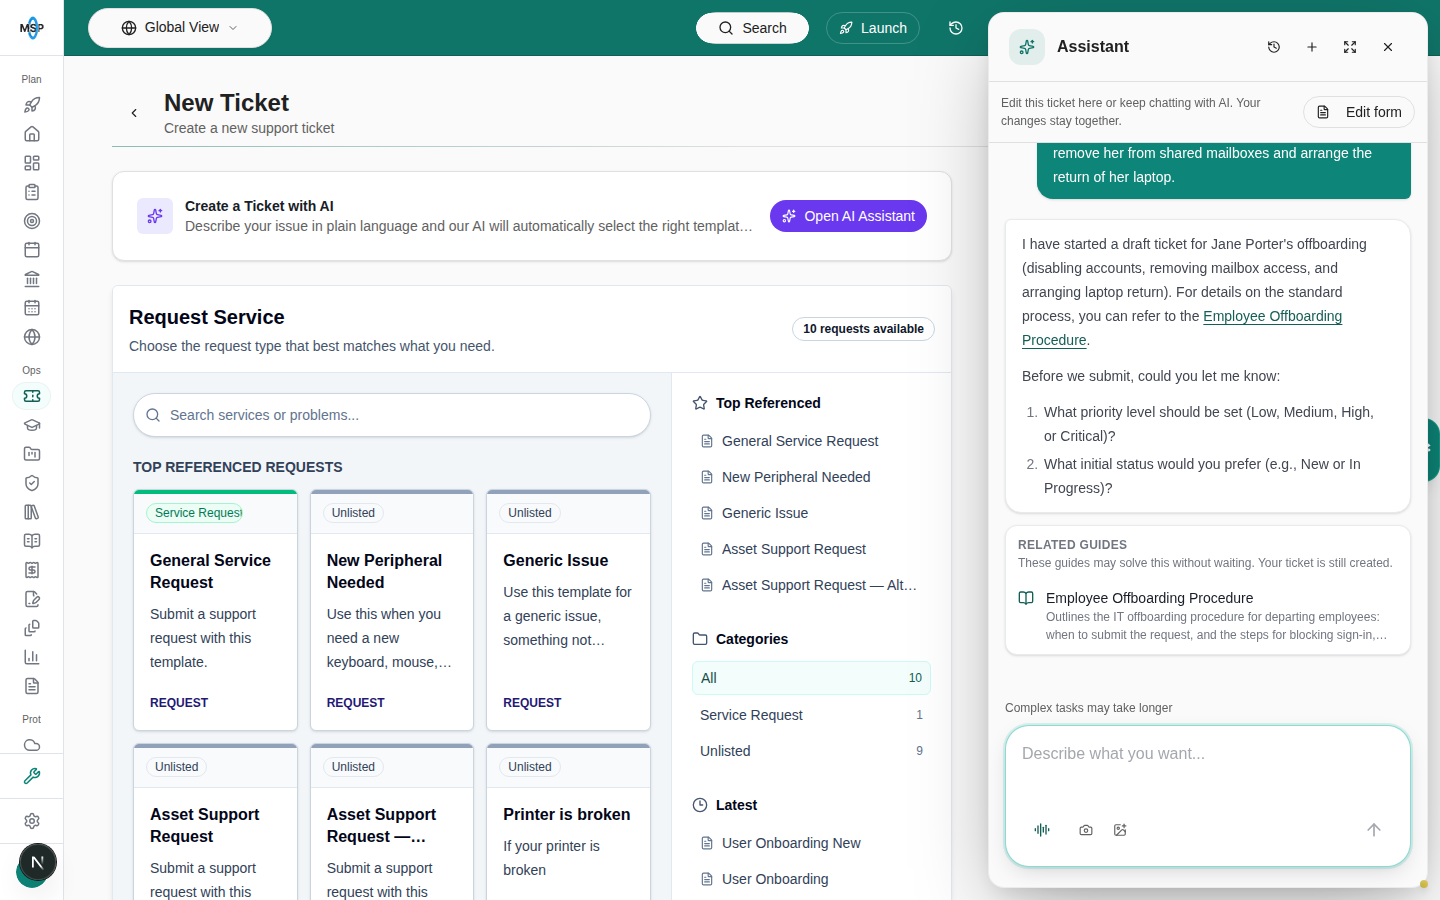This screenshot has height=900, width=1440.
Task: Start a new chat with the plus icon
Action: click(1312, 47)
